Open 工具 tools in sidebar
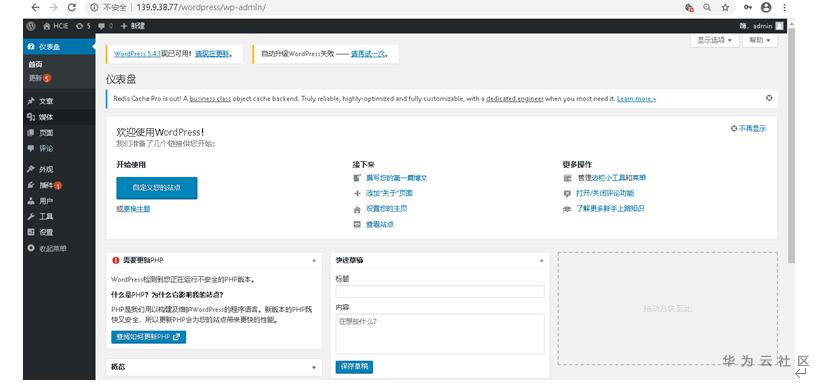The image size is (820, 383). click(59, 217)
